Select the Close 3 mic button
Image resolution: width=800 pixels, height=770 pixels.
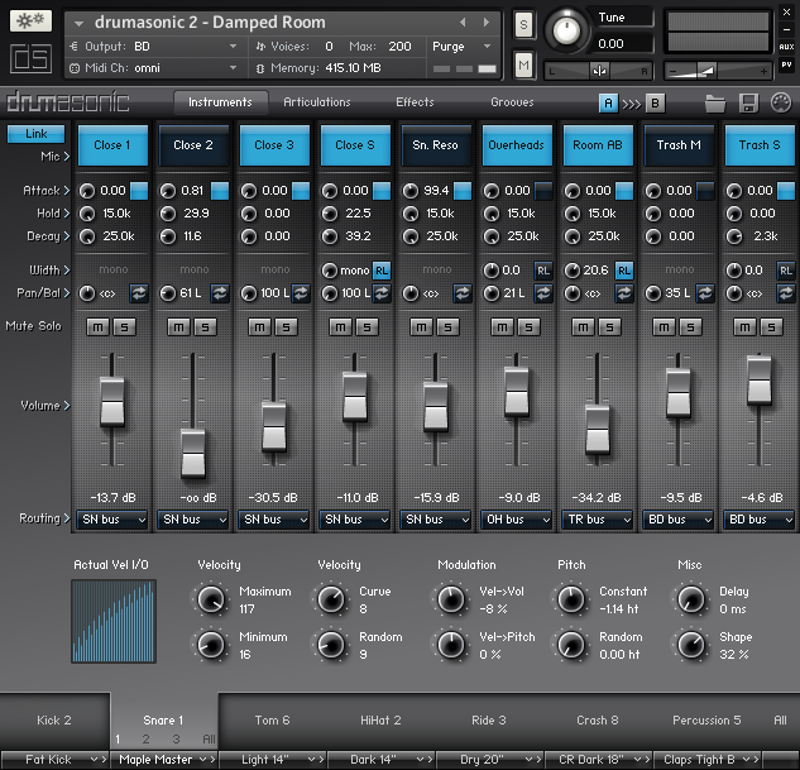pos(274,145)
